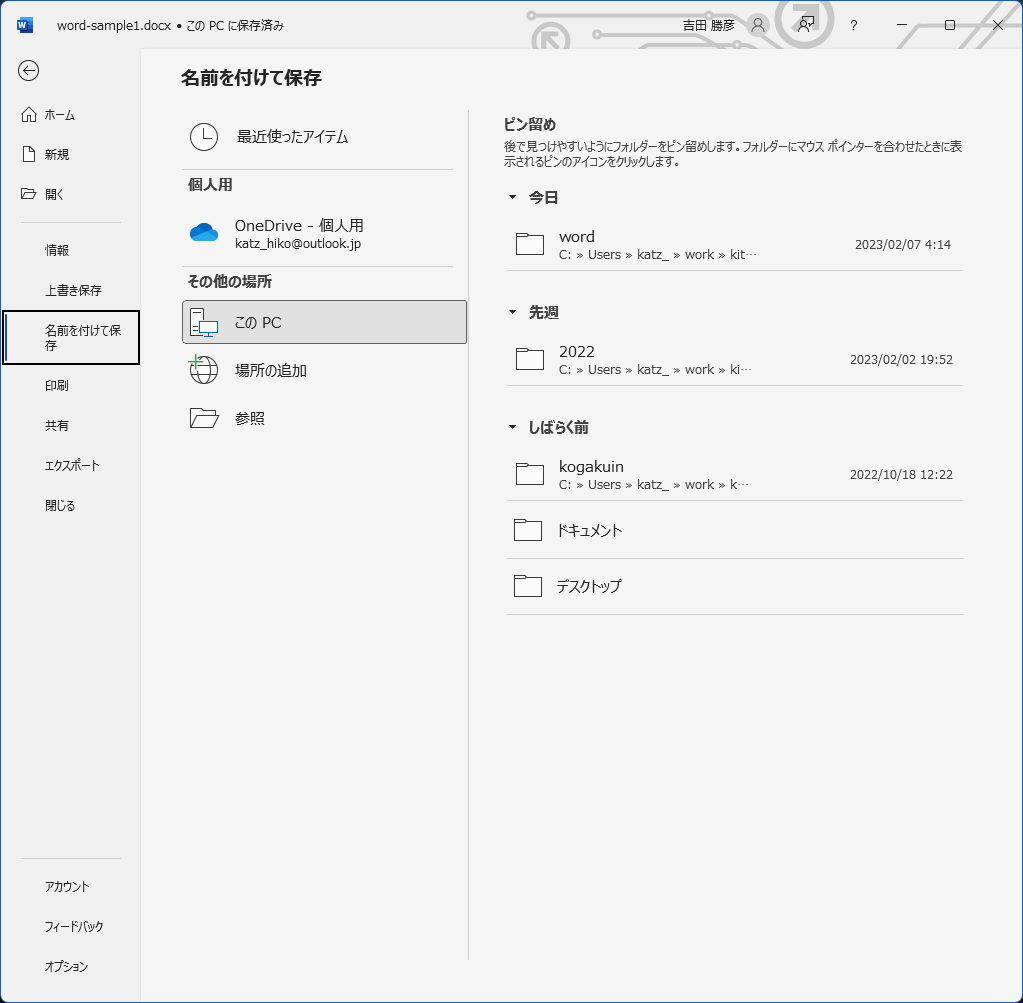The image size is (1023, 1003).
Task: Open help with the question mark icon
Action: pyautogui.click(x=853, y=25)
